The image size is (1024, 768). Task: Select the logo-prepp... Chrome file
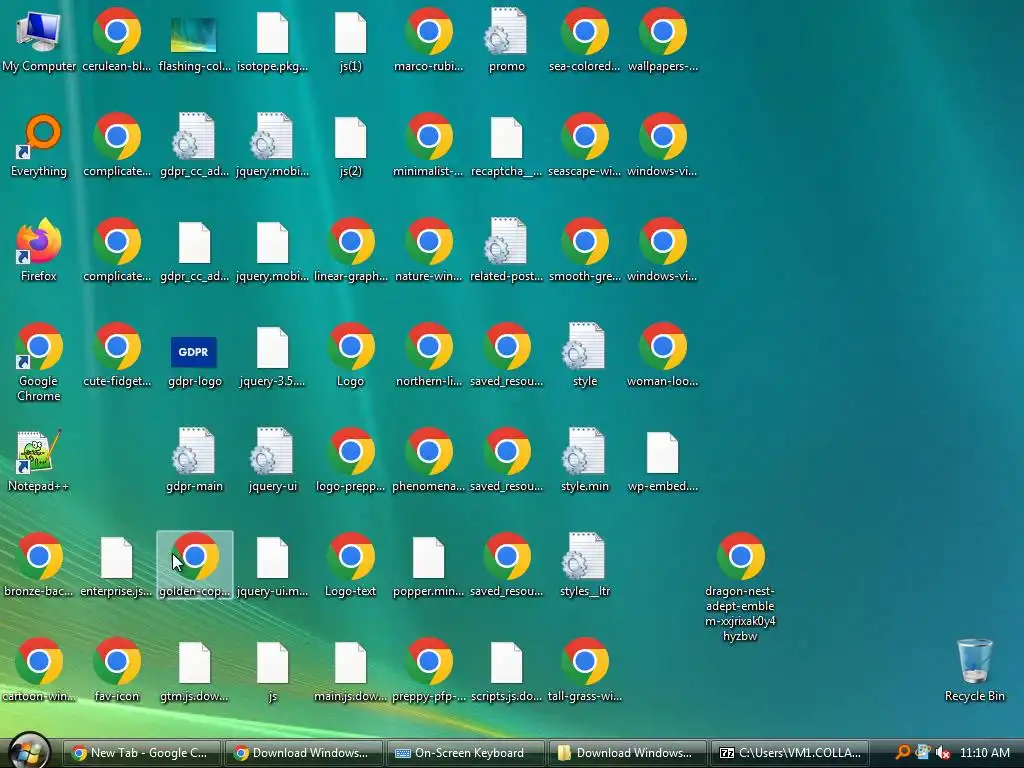click(x=351, y=460)
